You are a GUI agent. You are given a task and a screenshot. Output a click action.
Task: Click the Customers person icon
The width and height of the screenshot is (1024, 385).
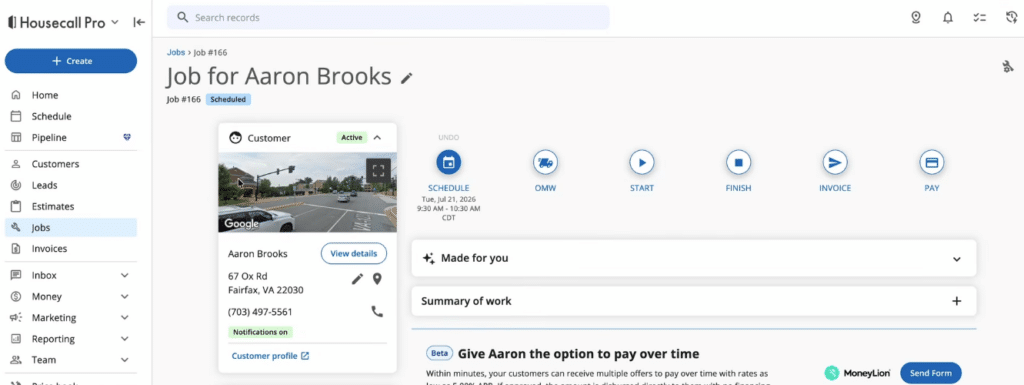pos(16,164)
